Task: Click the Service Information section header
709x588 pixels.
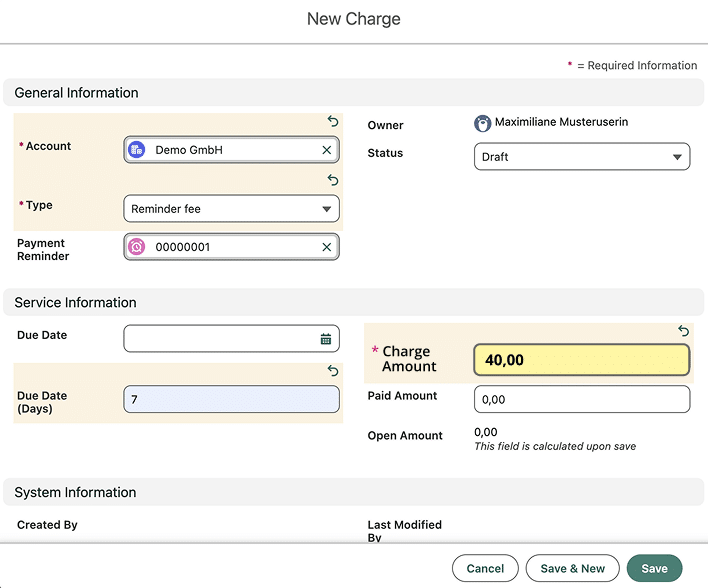Action: (x=353, y=302)
